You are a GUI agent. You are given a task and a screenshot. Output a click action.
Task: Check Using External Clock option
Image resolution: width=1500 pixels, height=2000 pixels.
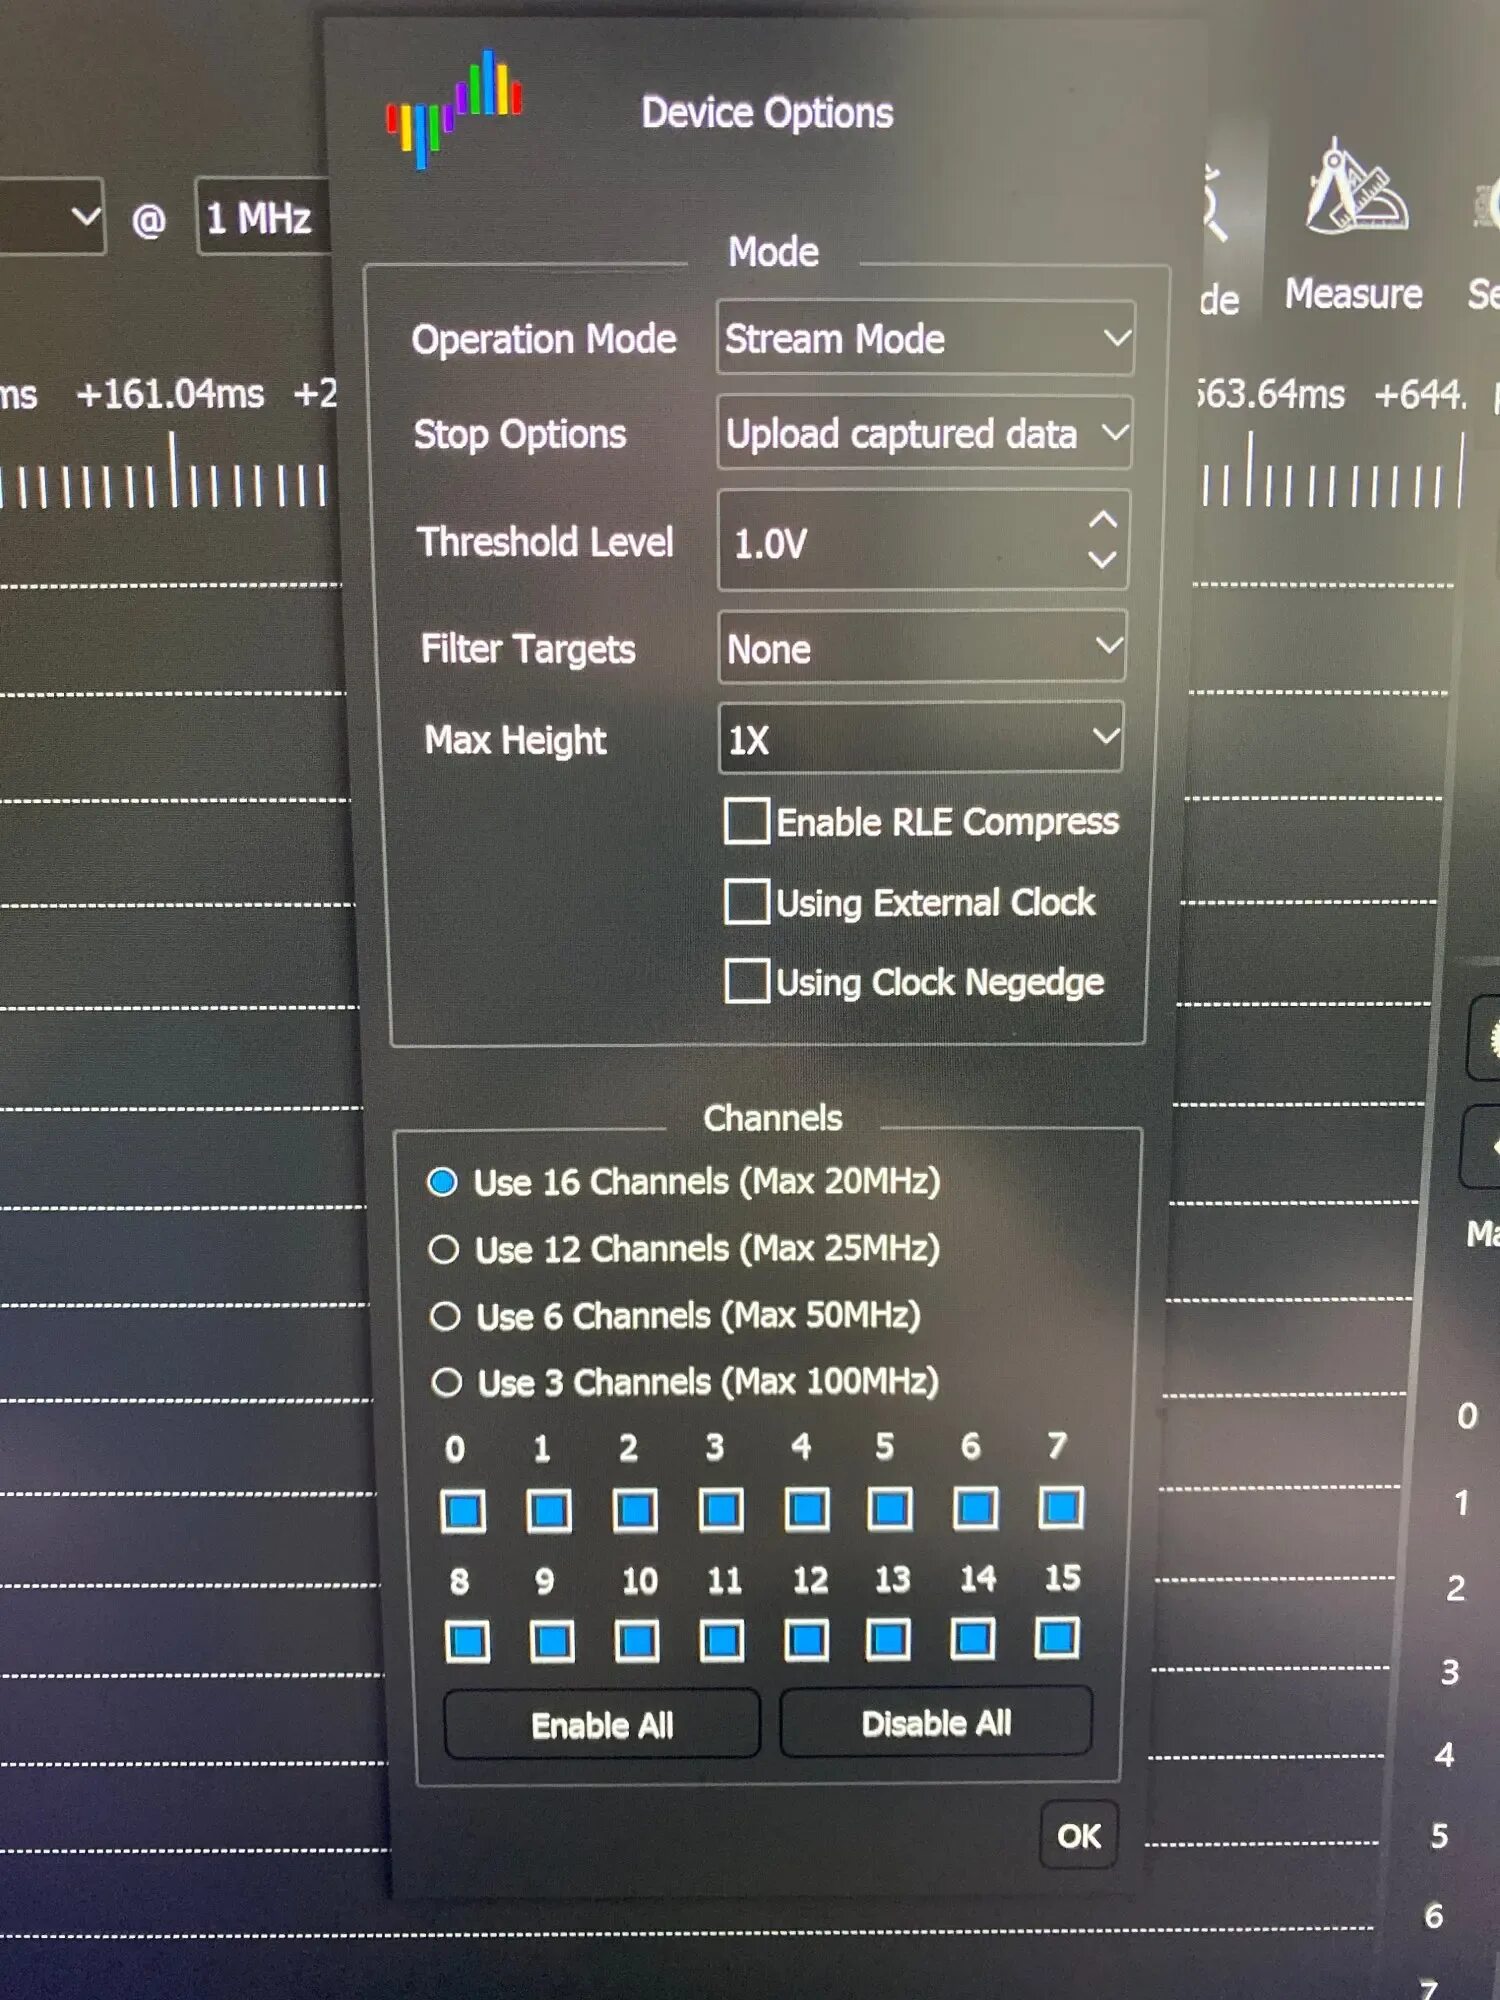[747, 901]
